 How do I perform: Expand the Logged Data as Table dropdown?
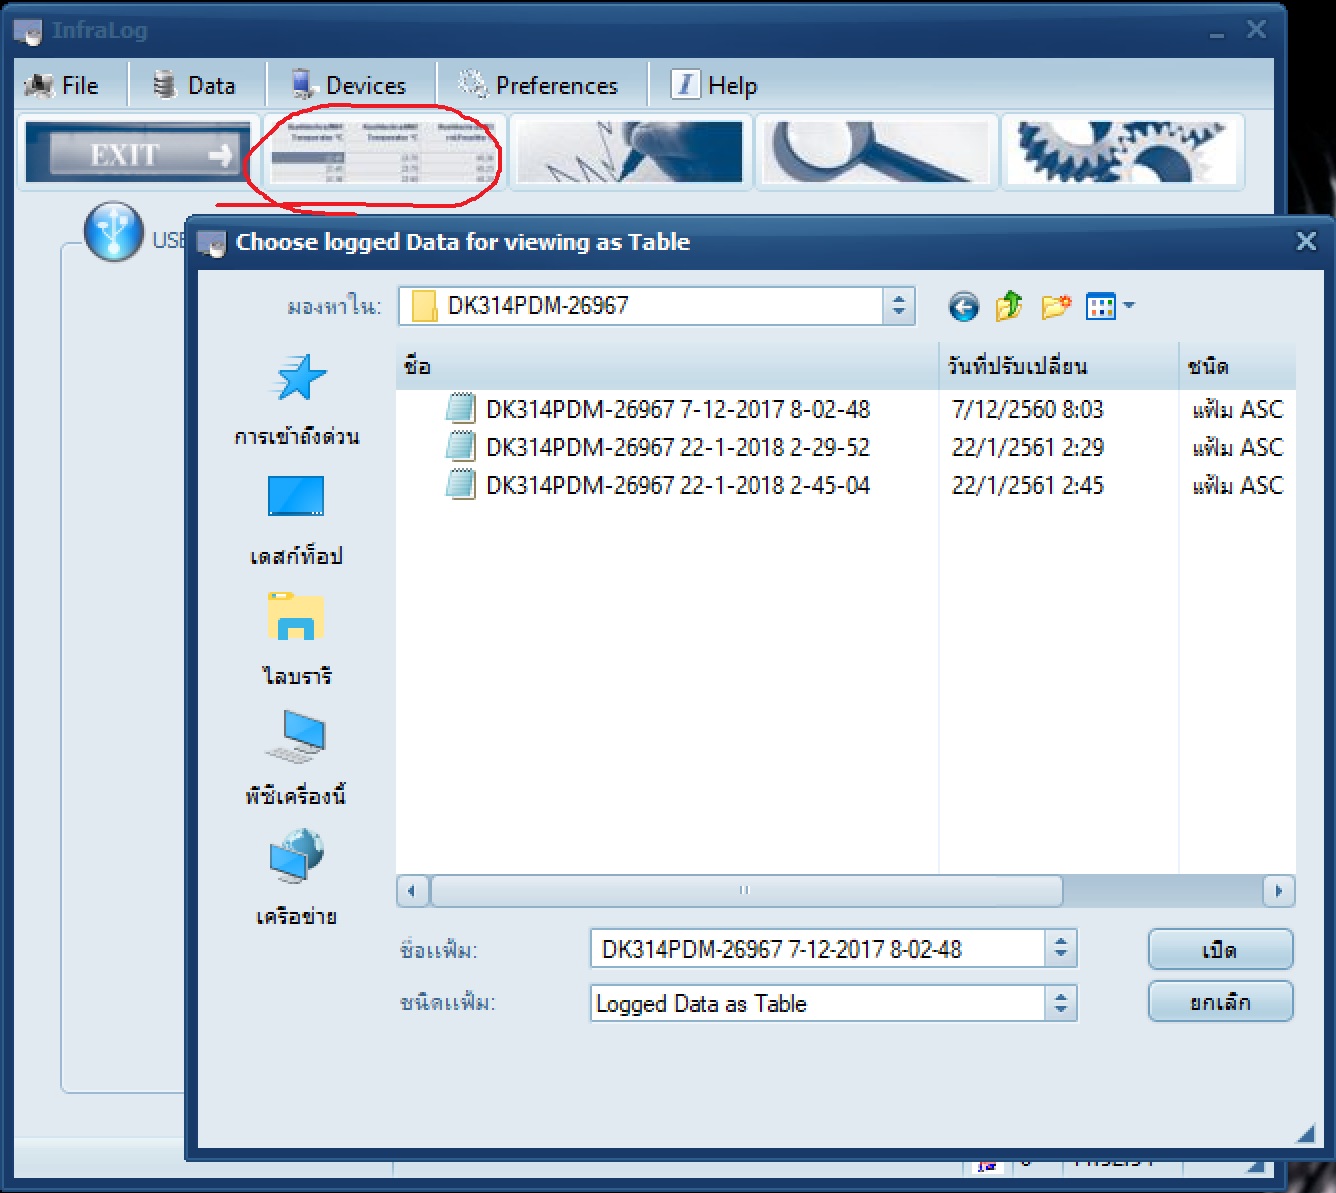pyautogui.click(x=1060, y=1003)
